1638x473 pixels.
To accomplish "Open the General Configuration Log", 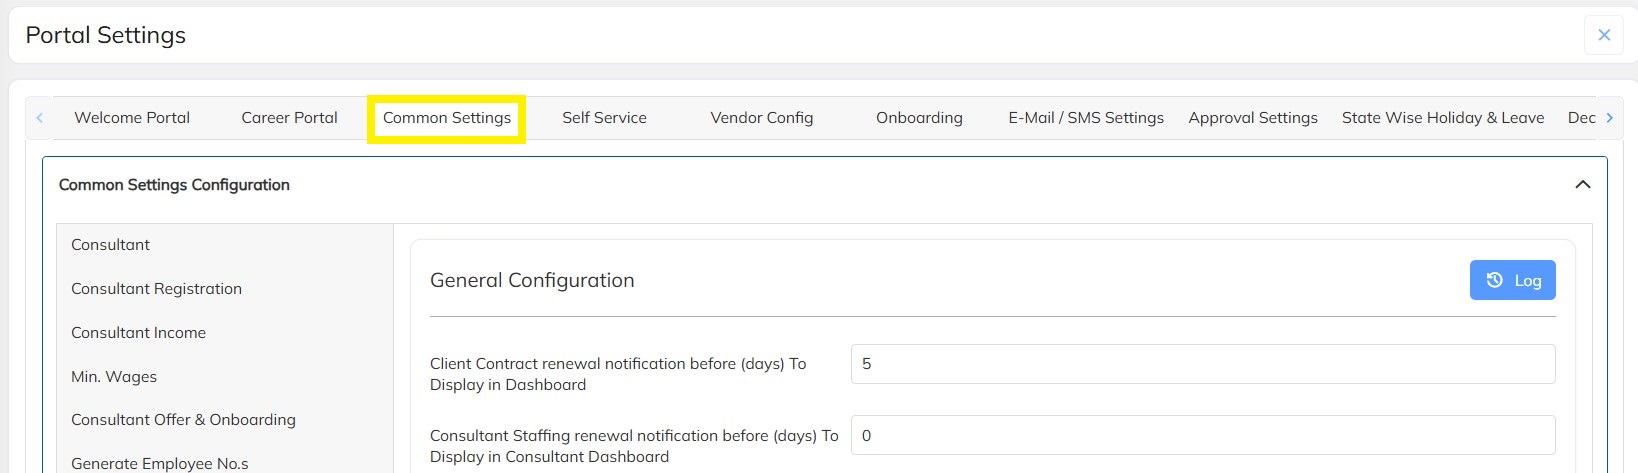I will pyautogui.click(x=1512, y=281).
